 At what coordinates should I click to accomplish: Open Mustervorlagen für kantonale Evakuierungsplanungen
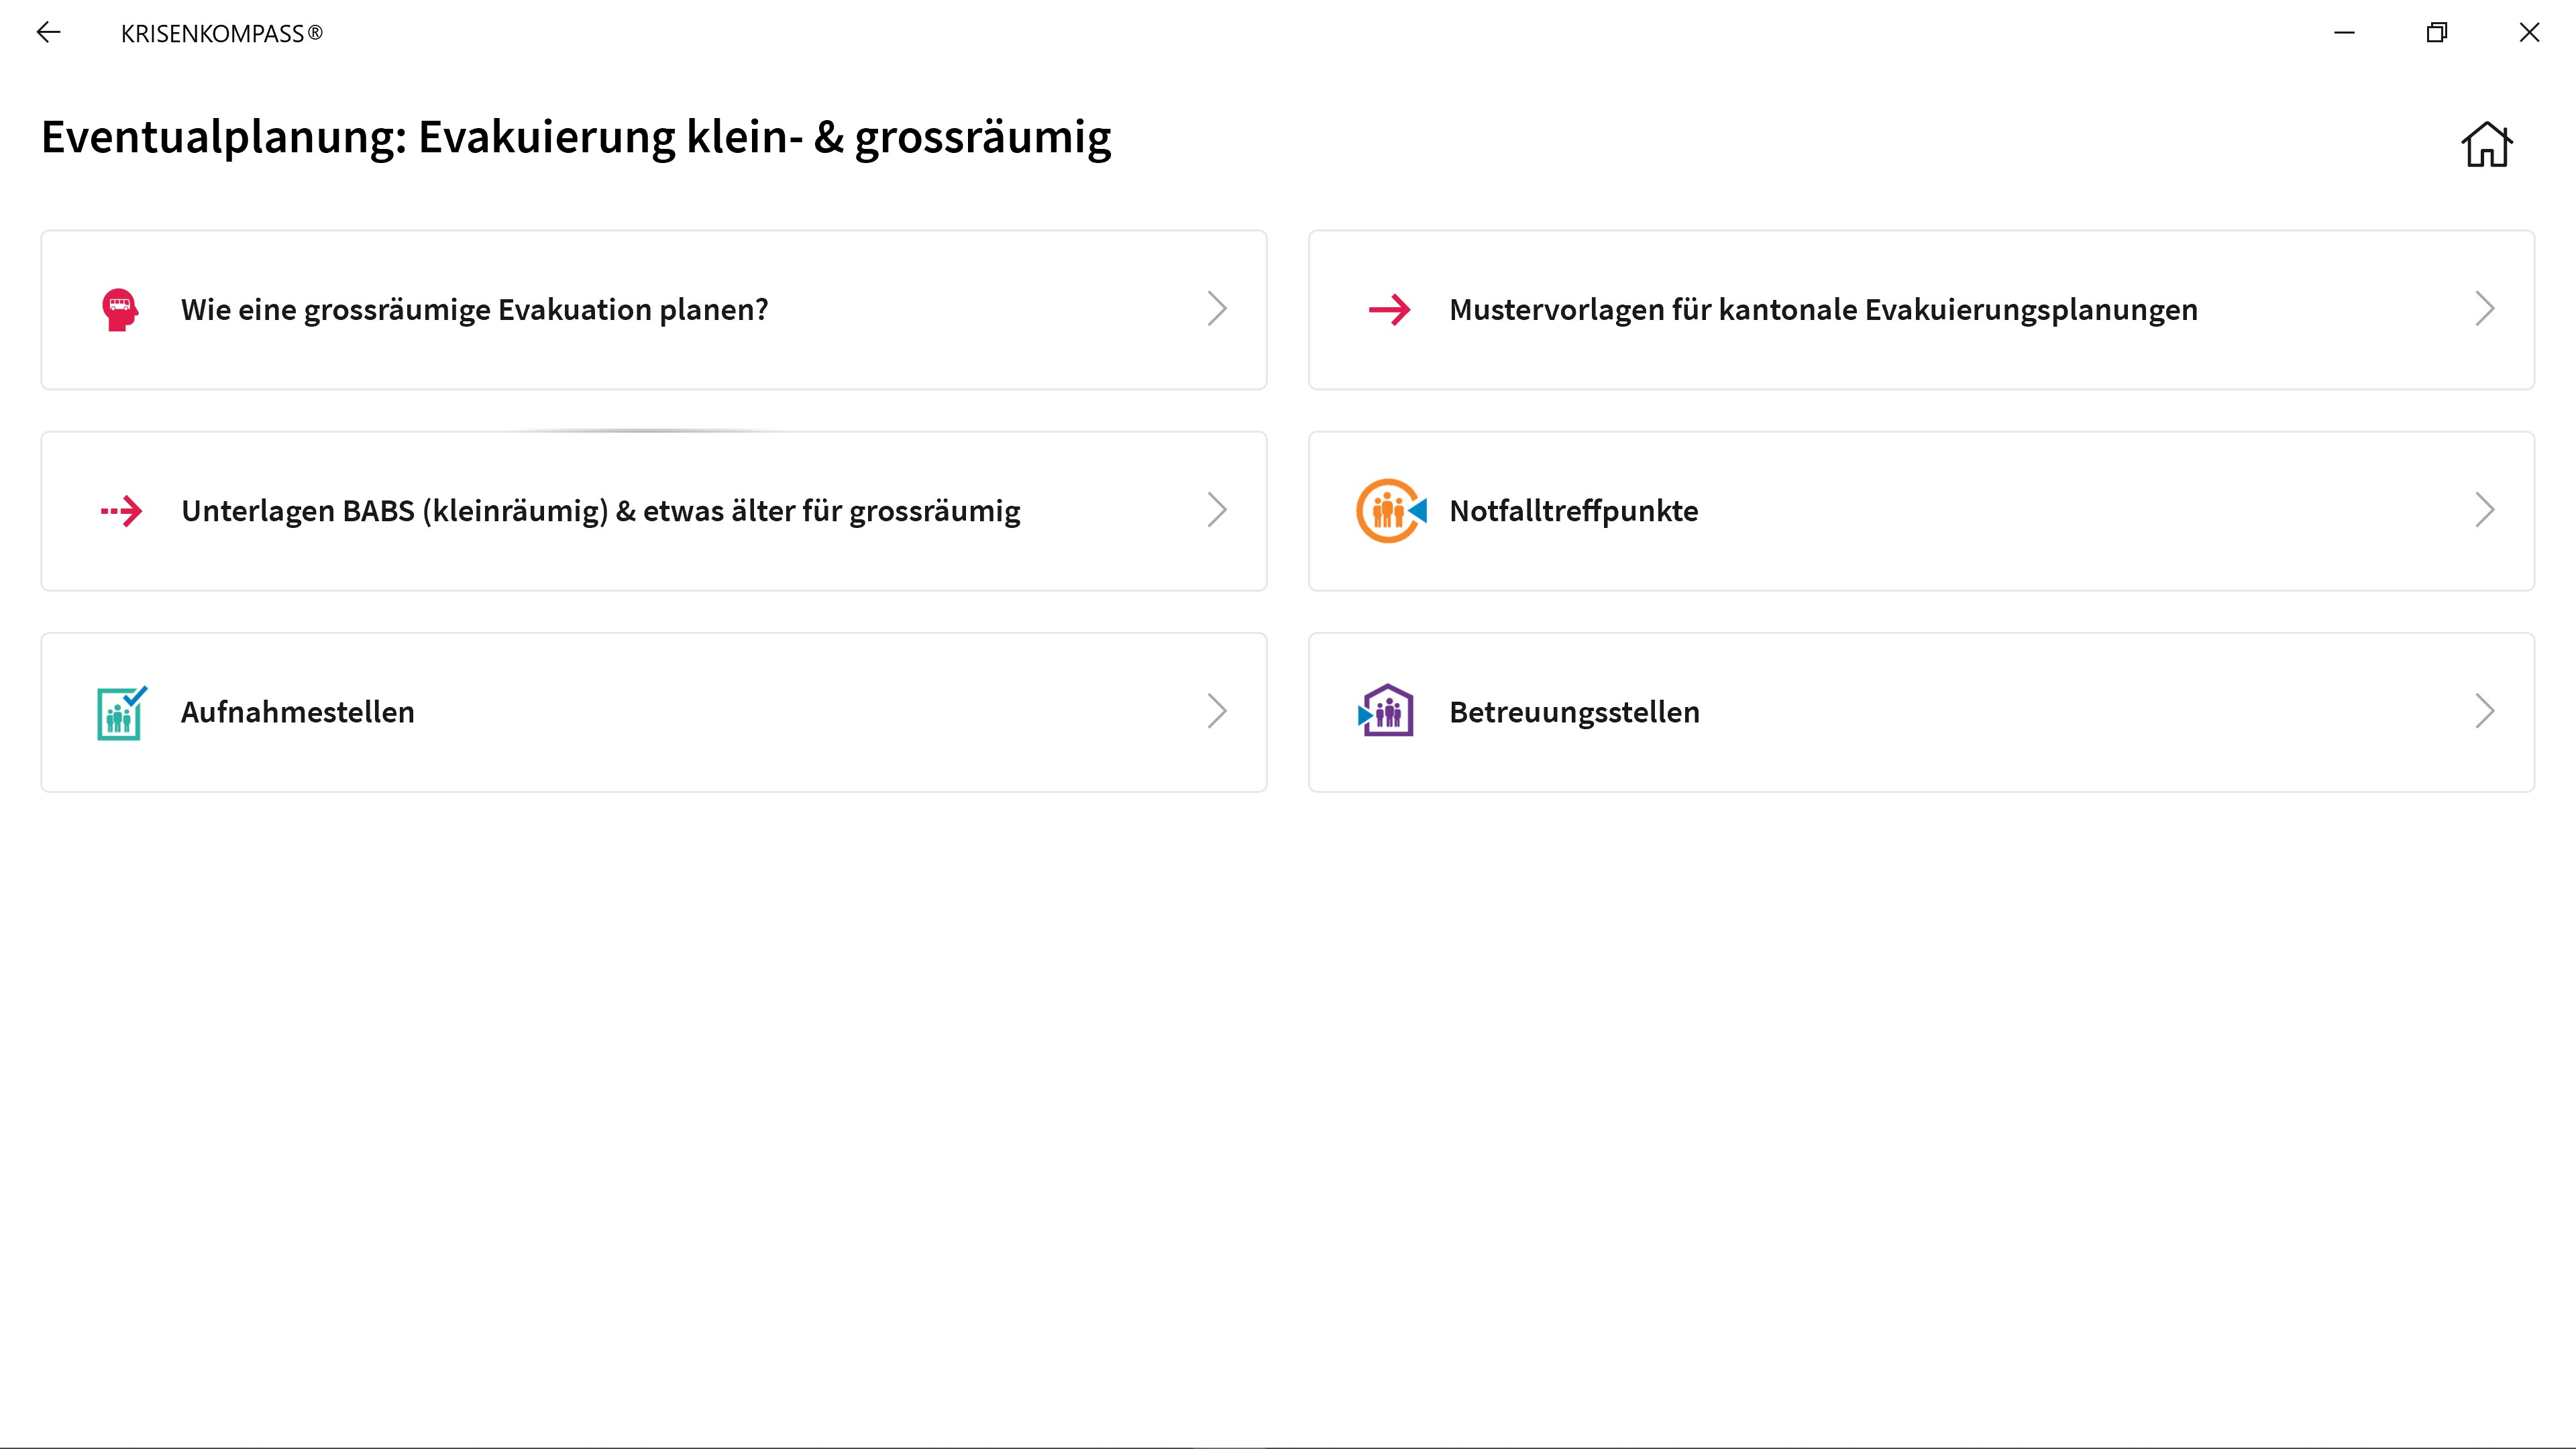click(x=1822, y=310)
